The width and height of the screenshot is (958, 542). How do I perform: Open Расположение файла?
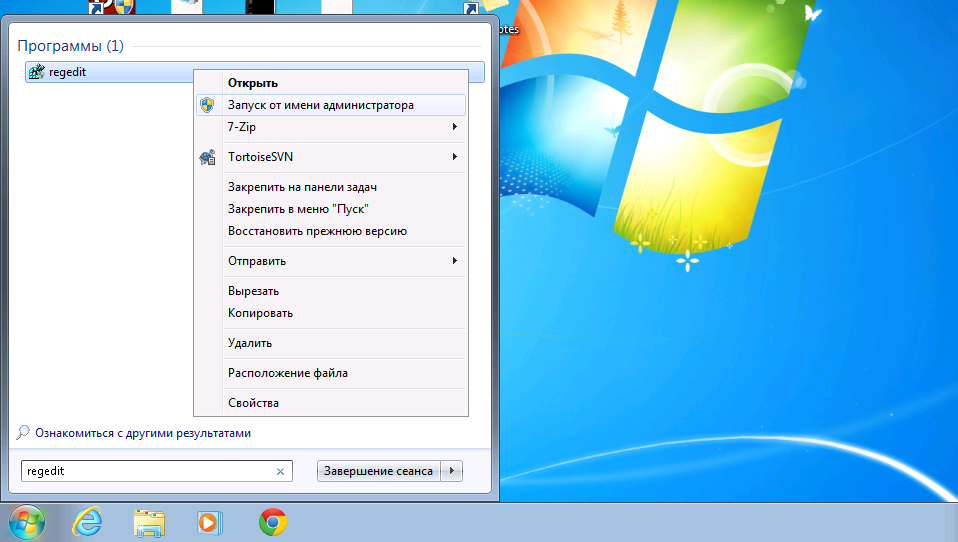(x=331, y=373)
